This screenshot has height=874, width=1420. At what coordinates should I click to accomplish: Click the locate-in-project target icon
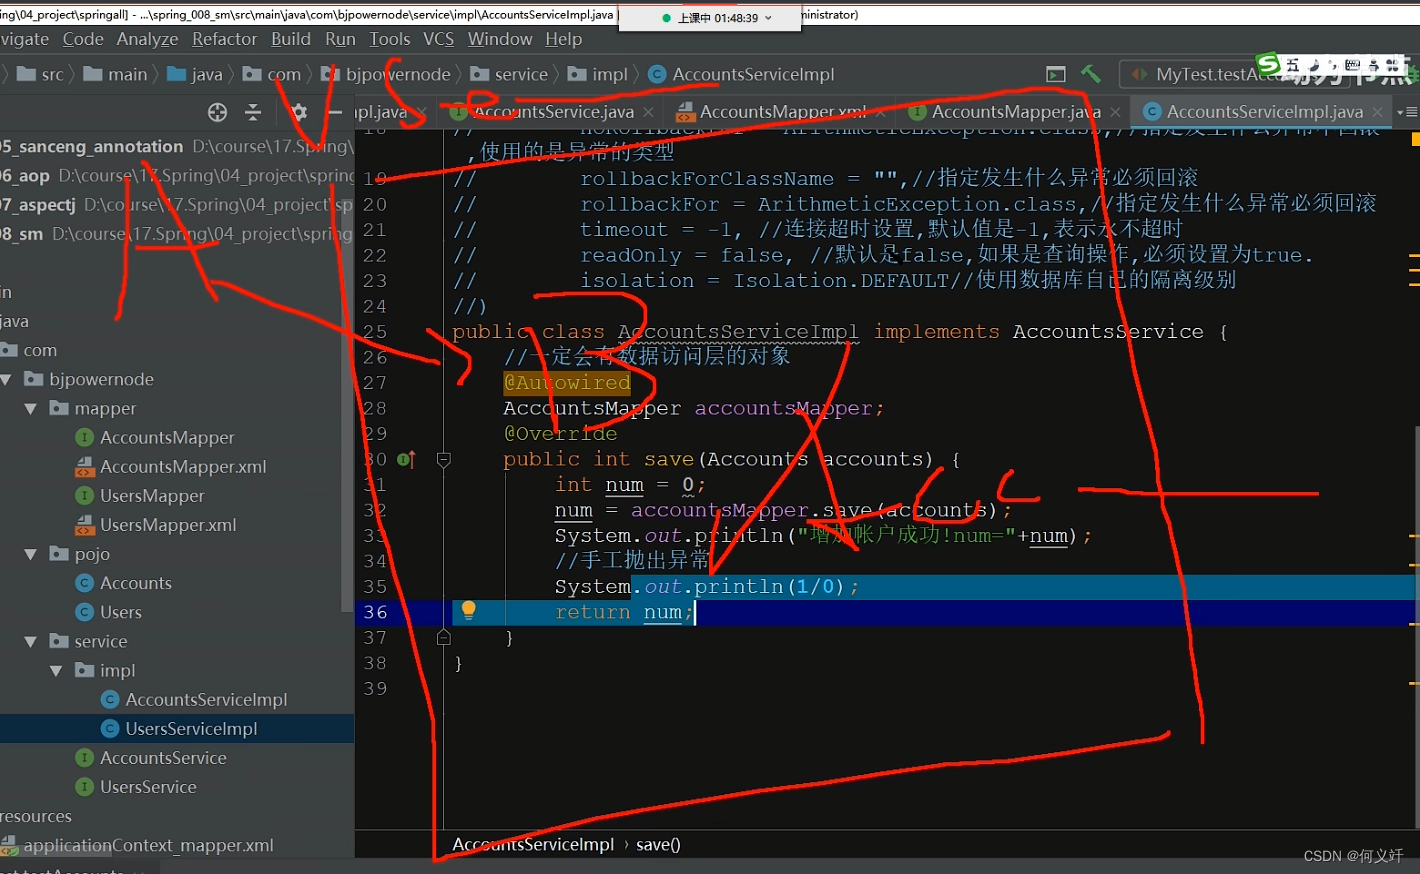tap(217, 112)
